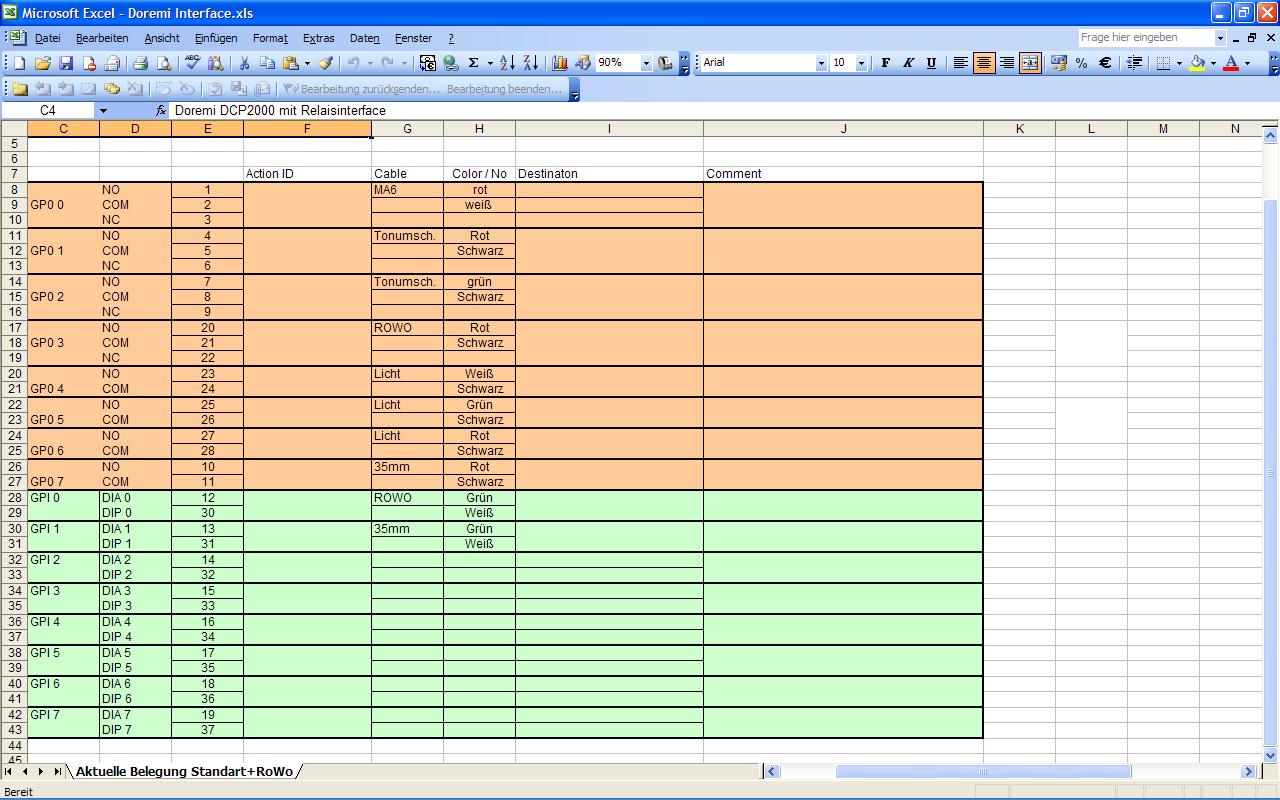Click column header J
This screenshot has width=1280, height=800.
click(x=843, y=129)
